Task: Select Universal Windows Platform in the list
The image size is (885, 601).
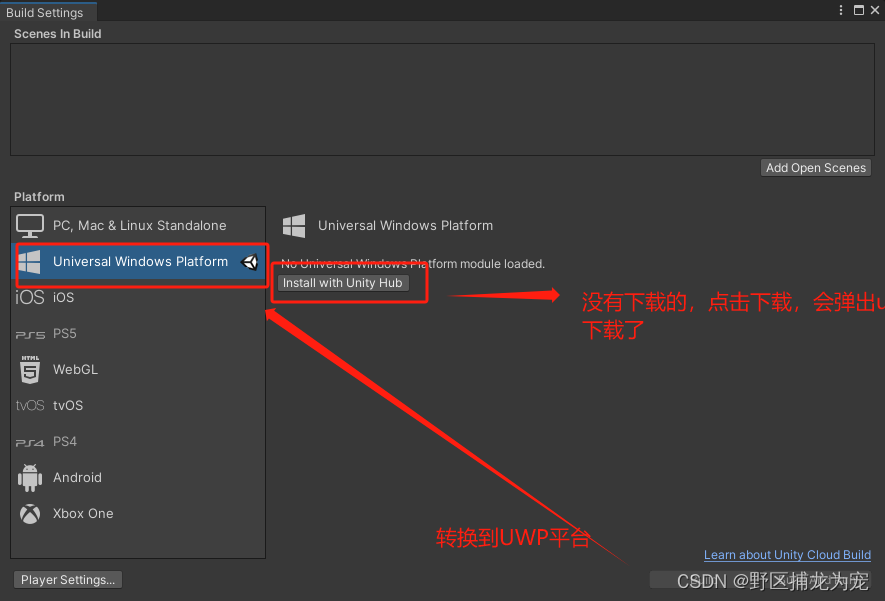Action: coord(138,262)
